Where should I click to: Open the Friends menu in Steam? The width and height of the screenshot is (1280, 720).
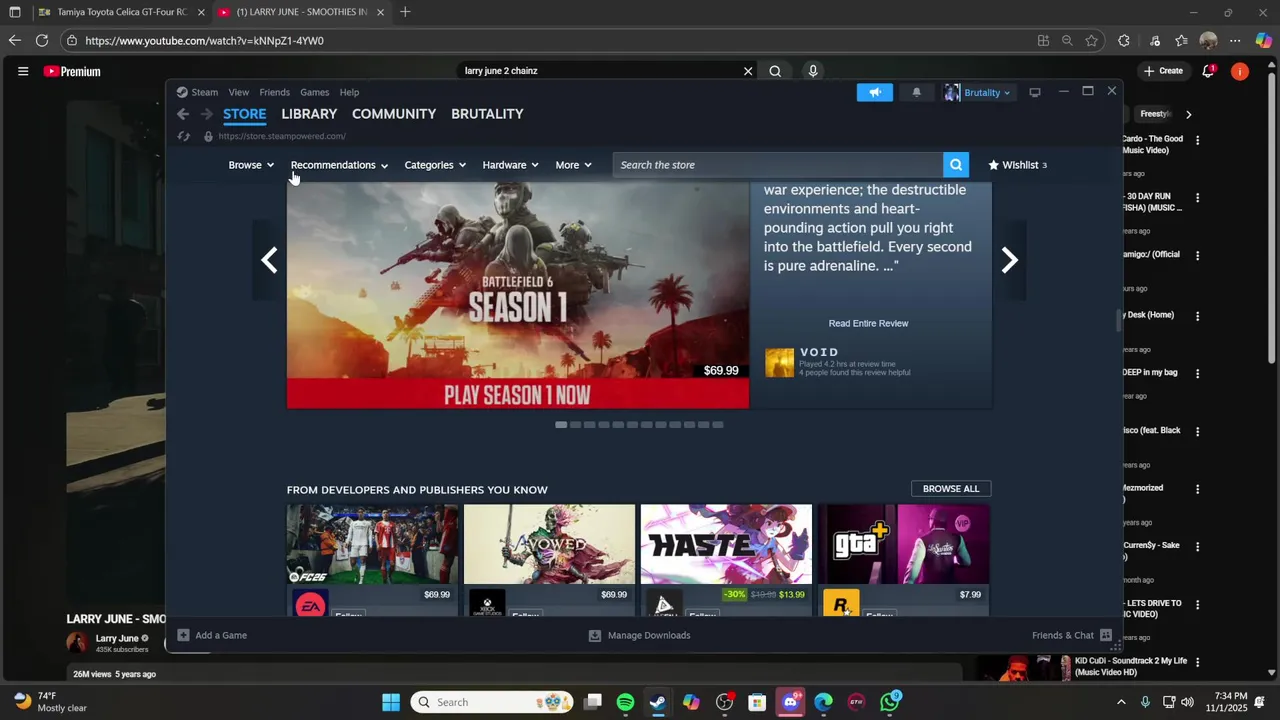[x=274, y=92]
